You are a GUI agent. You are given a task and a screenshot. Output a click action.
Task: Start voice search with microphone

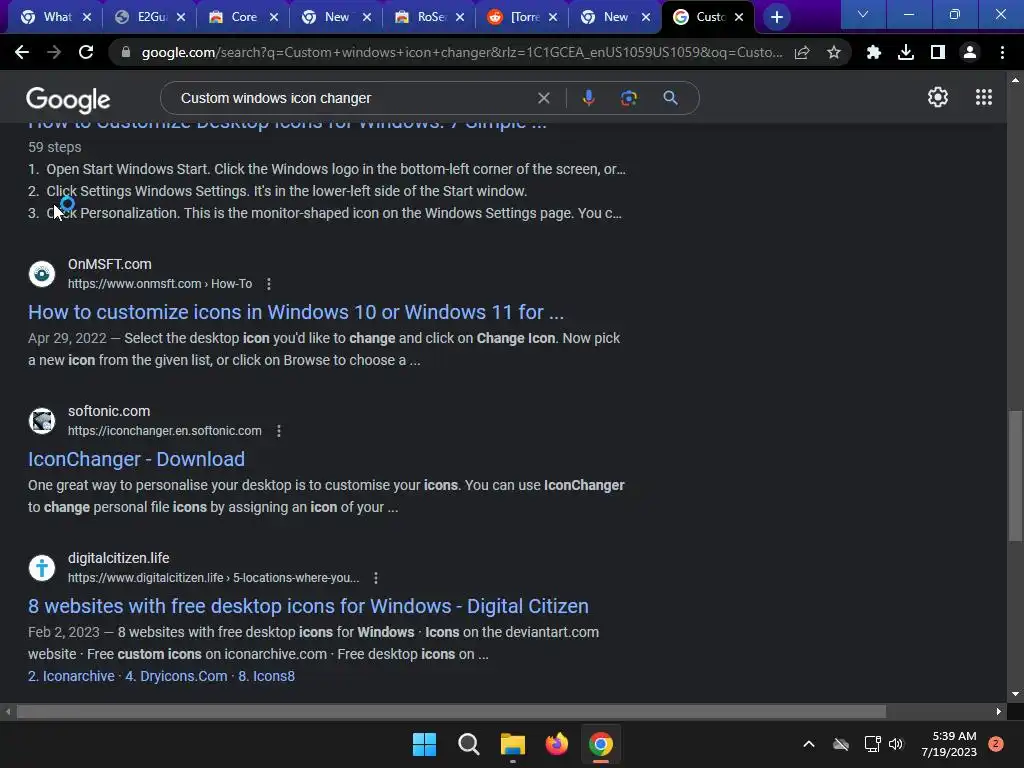click(588, 98)
